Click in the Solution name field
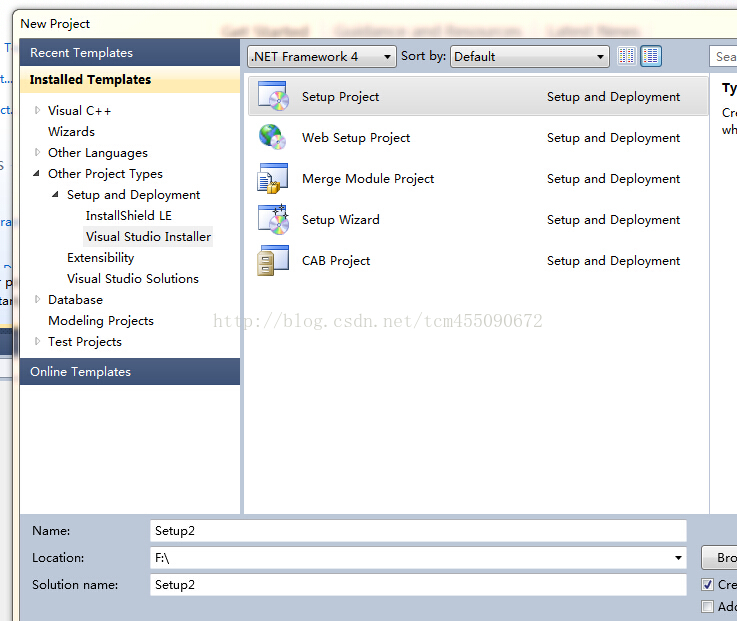The width and height of the screenshot is (737, 621). [x=418, y=584]
